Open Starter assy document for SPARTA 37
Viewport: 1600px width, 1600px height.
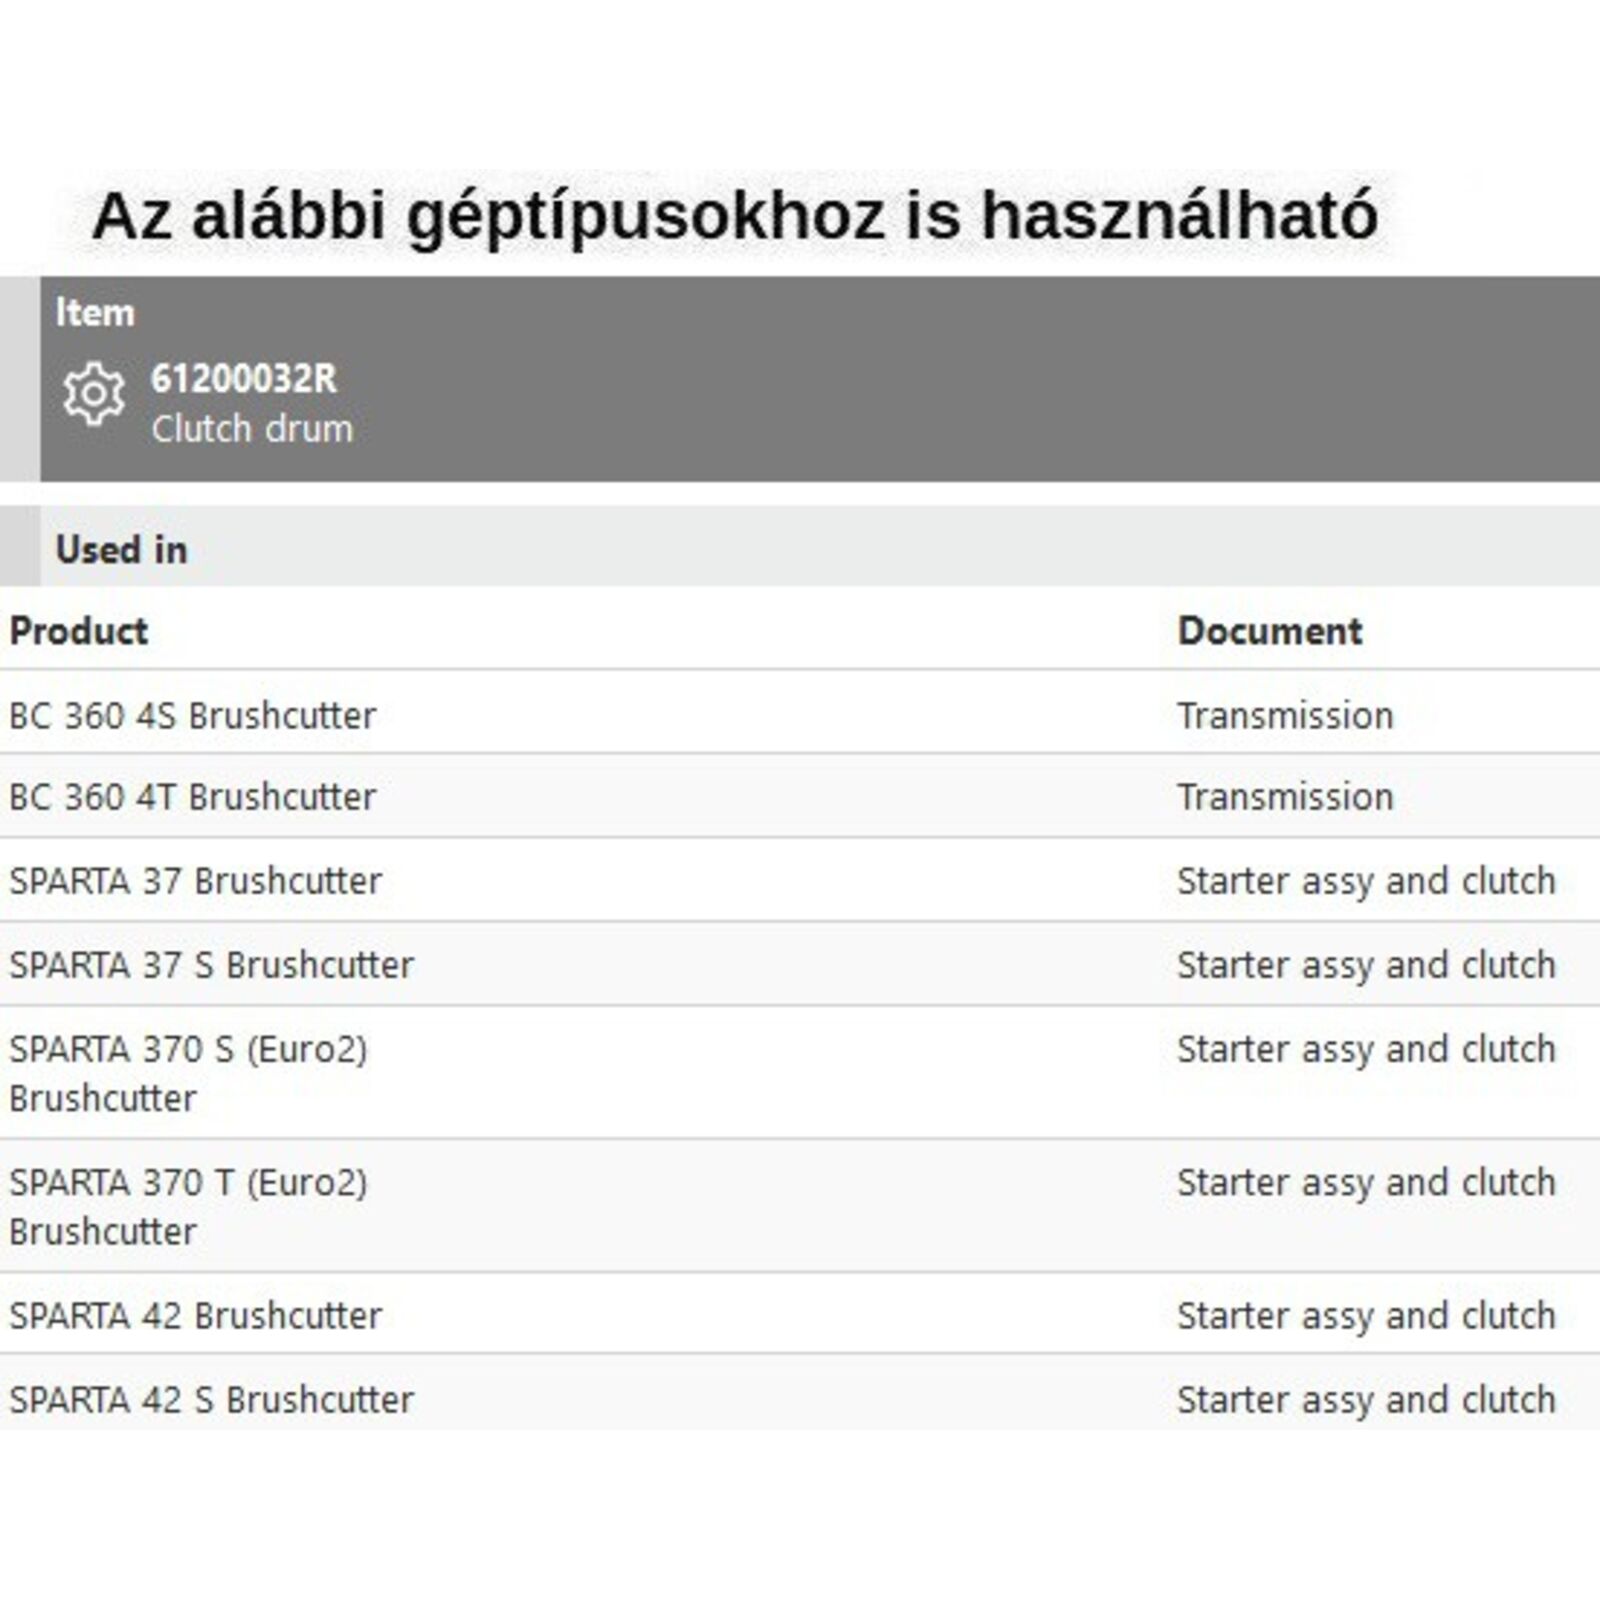point(1366,881)
